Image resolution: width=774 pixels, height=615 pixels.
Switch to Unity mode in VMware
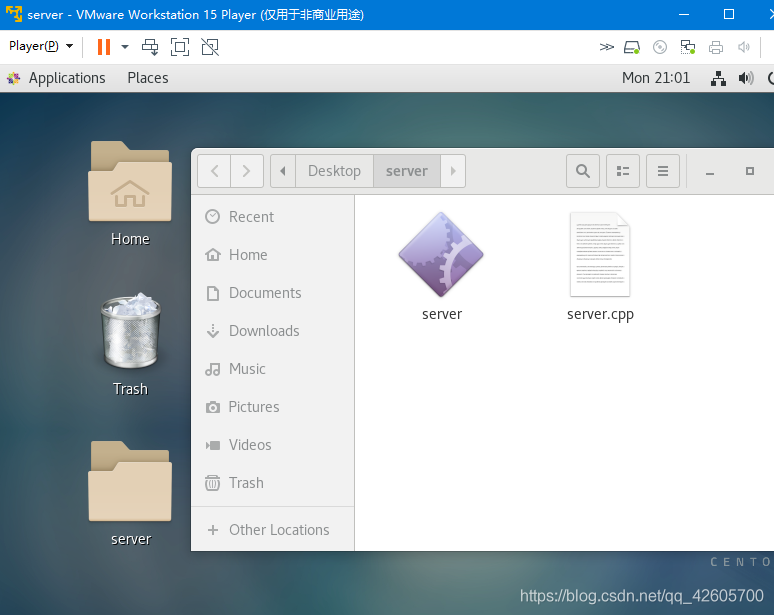point(210,47)
